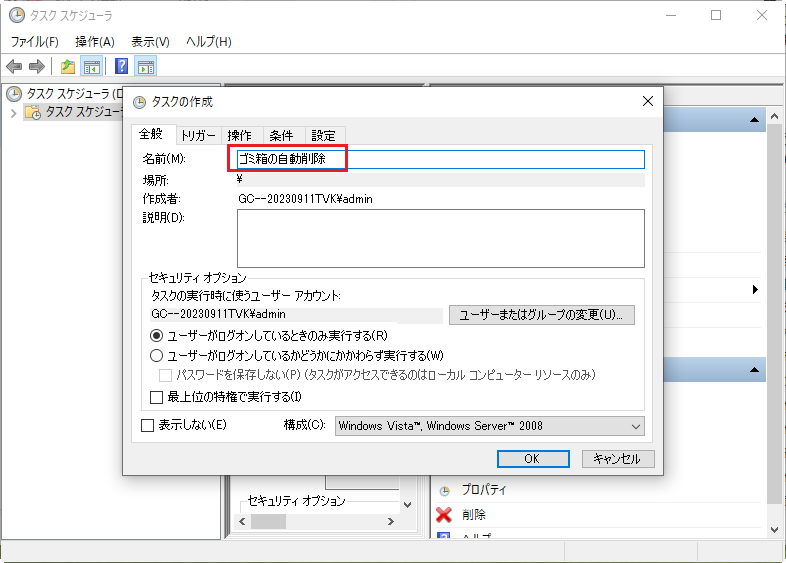
Task: Expand the タスク スケジューラ library tree arrow
Action: (14, 113)
